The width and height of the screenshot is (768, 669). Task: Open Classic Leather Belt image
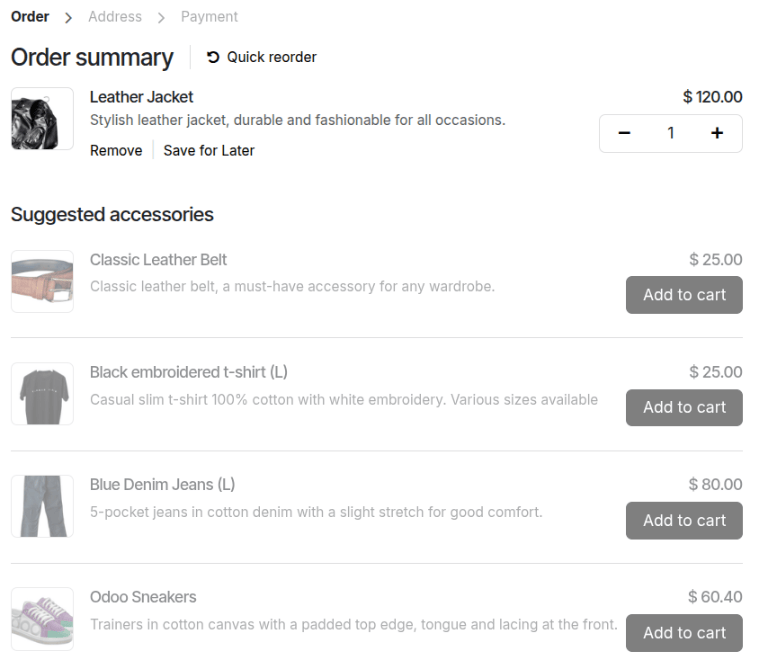coord(42,281)
